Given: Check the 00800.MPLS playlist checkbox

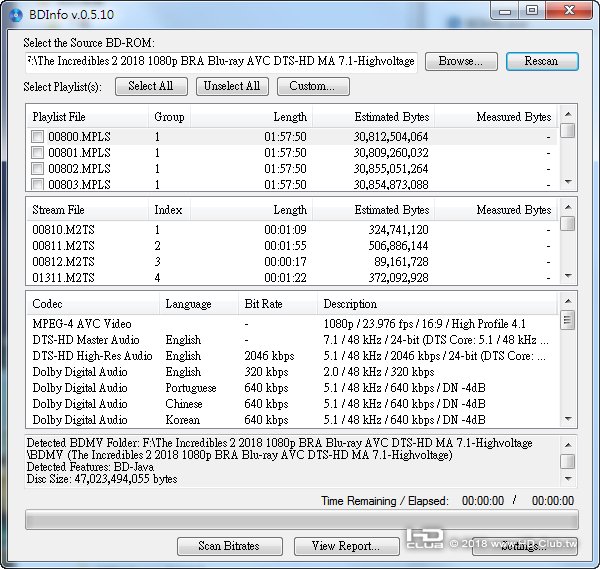Looking at the screenshot, I should (38, 137).
